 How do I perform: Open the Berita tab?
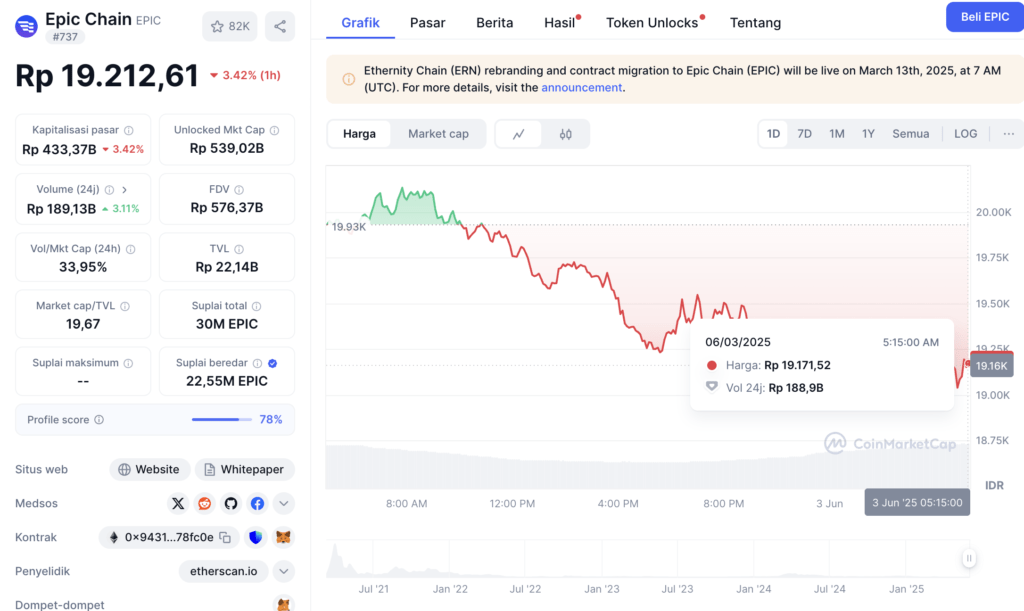coord(494,23)
